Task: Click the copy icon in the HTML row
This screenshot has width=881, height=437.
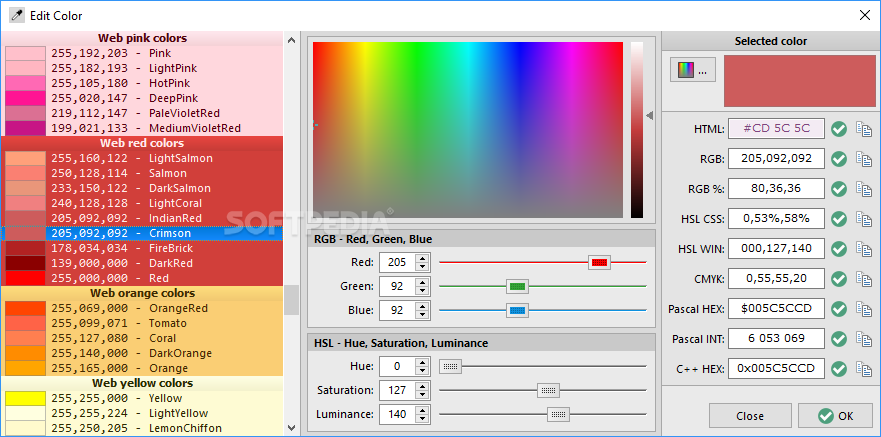Action: click(x=863, y=129)
